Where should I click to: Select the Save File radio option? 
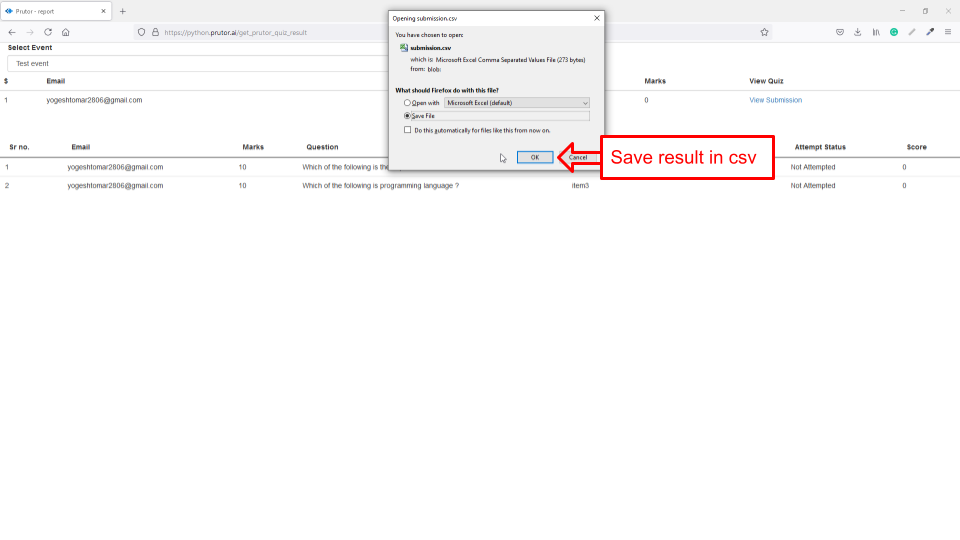407,116
